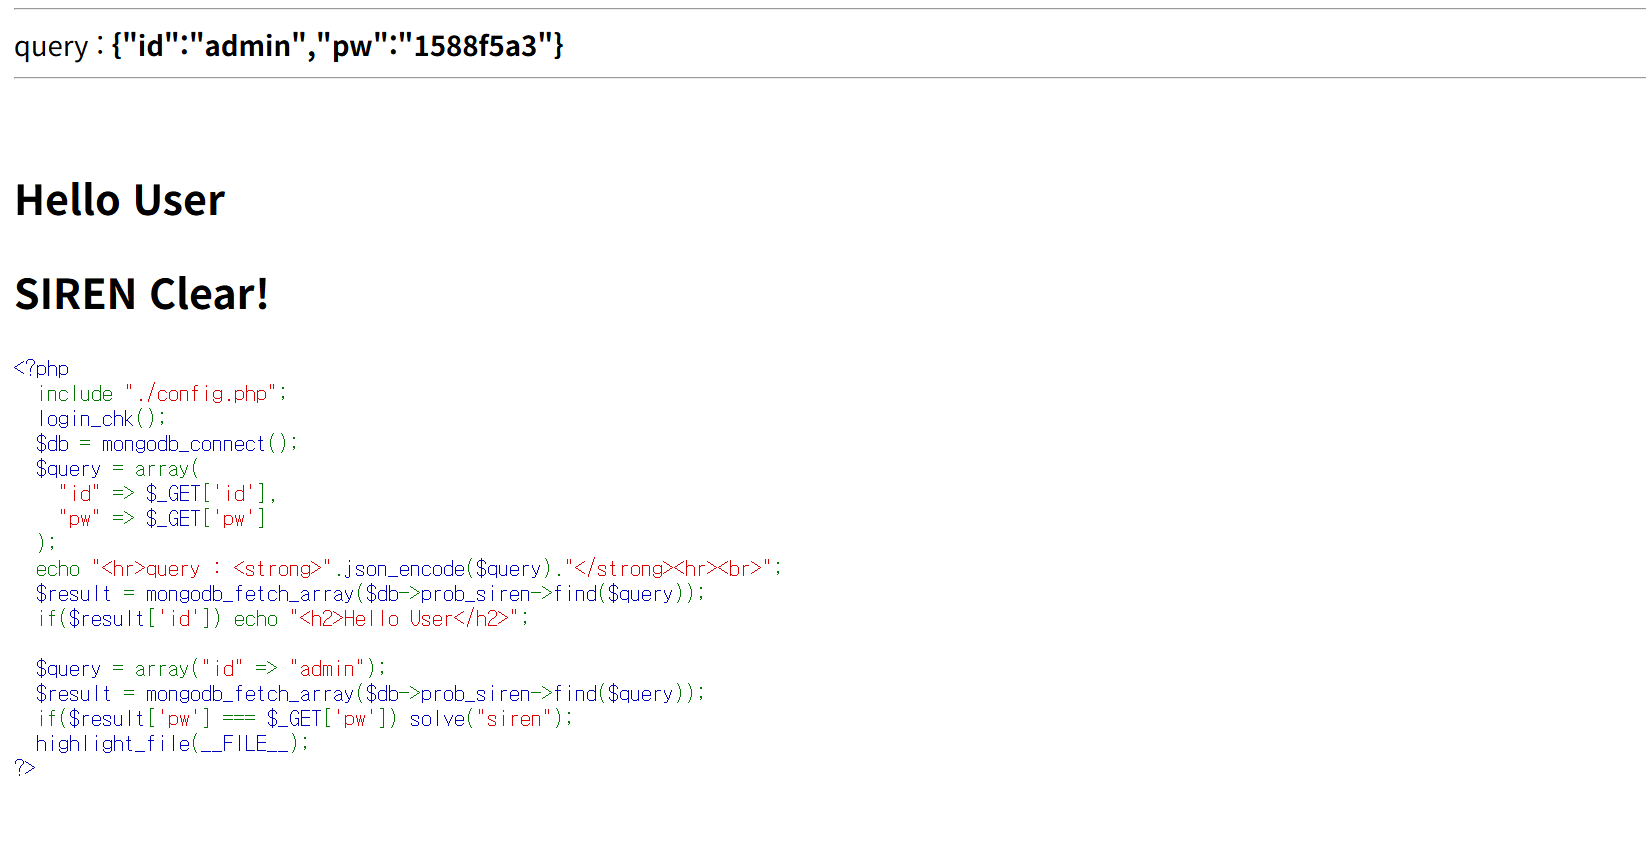Click the "$query = array(" opening line

(117, 468)
